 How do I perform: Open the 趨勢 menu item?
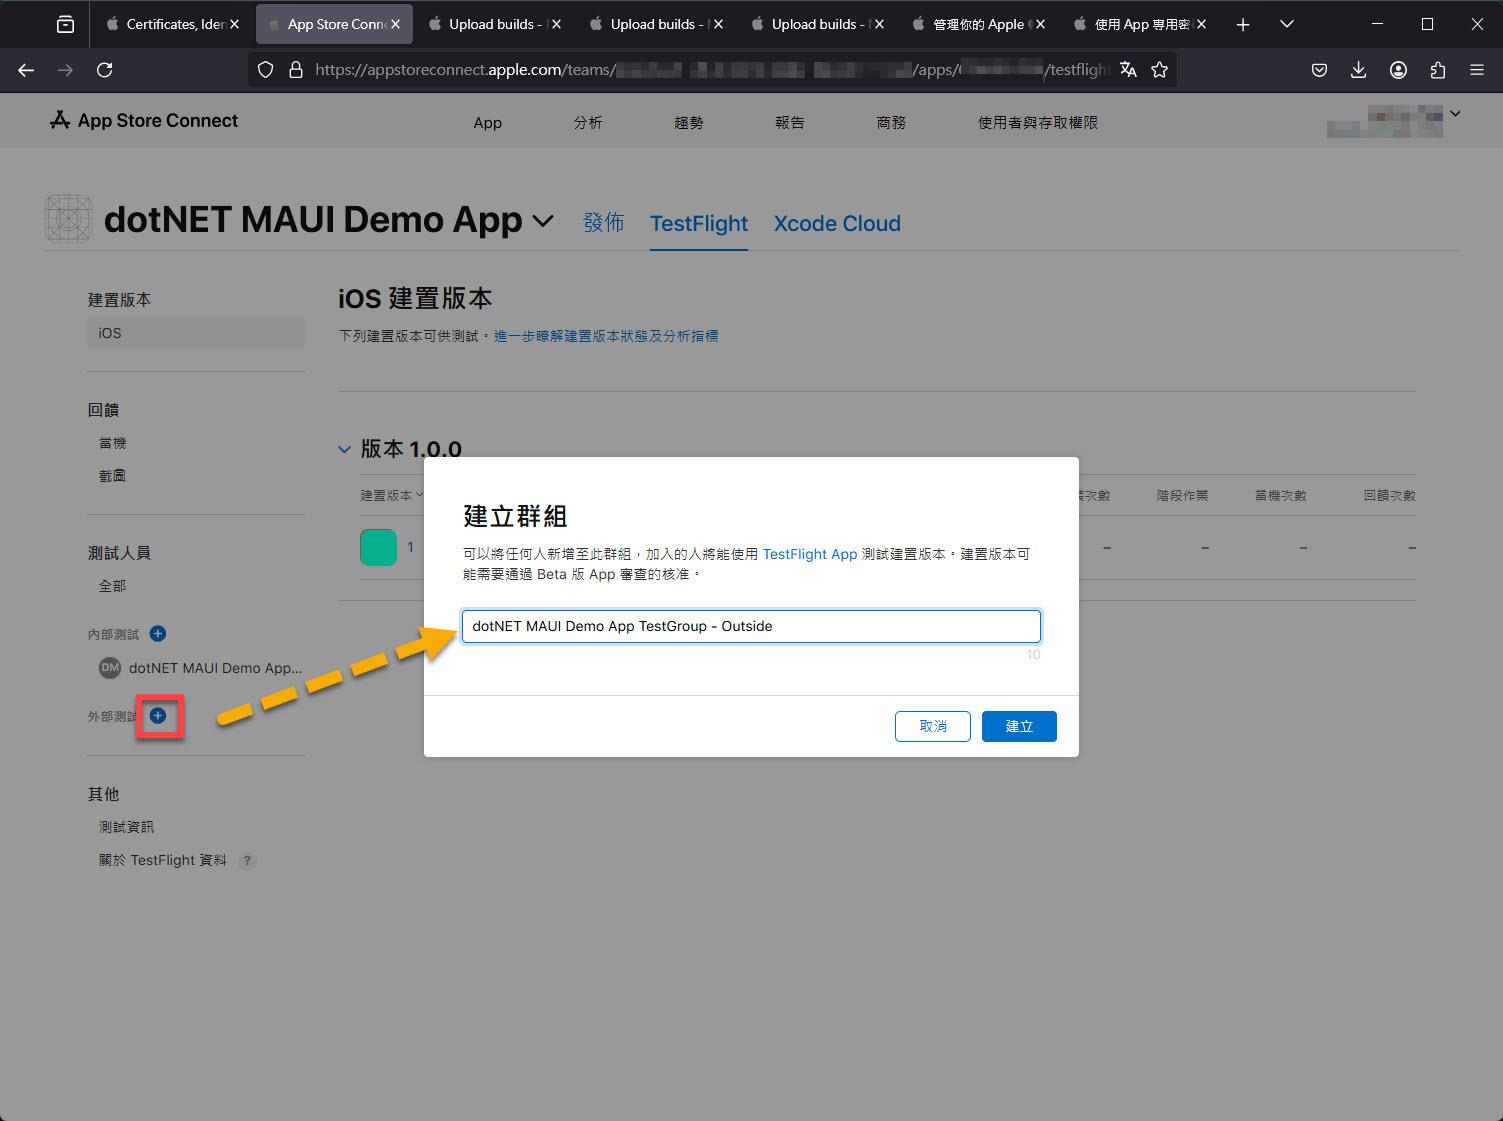pyautogui.click(x=689, y=122)
